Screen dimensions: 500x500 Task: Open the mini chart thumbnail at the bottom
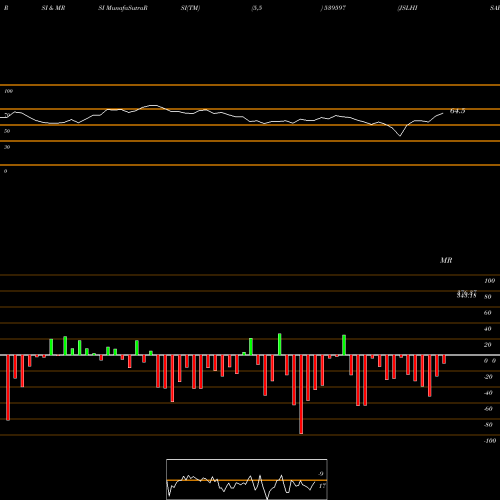tap(247, 479)
